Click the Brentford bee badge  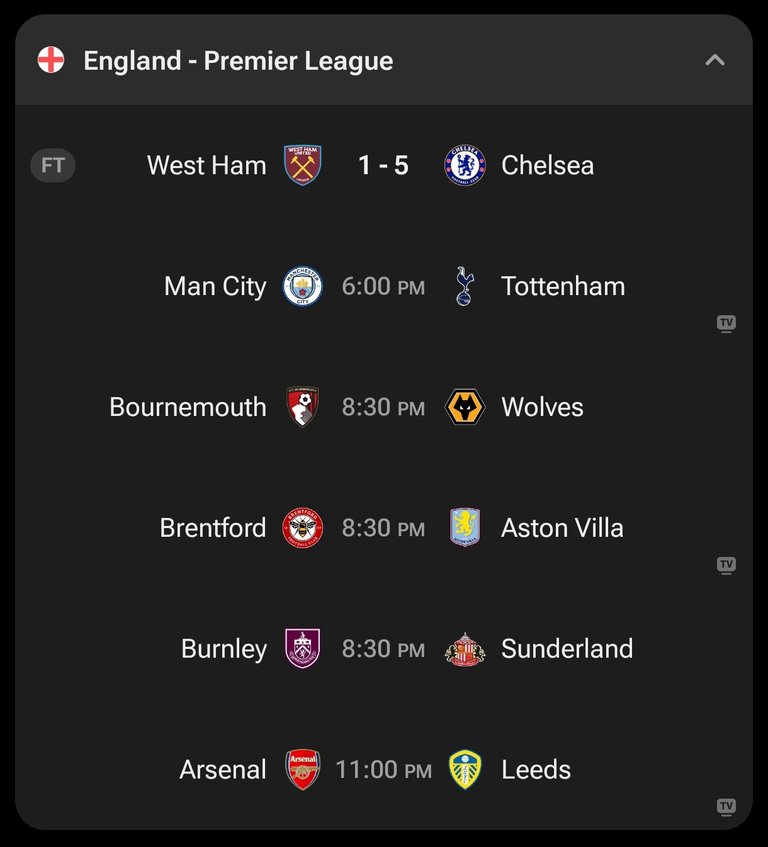302,528
